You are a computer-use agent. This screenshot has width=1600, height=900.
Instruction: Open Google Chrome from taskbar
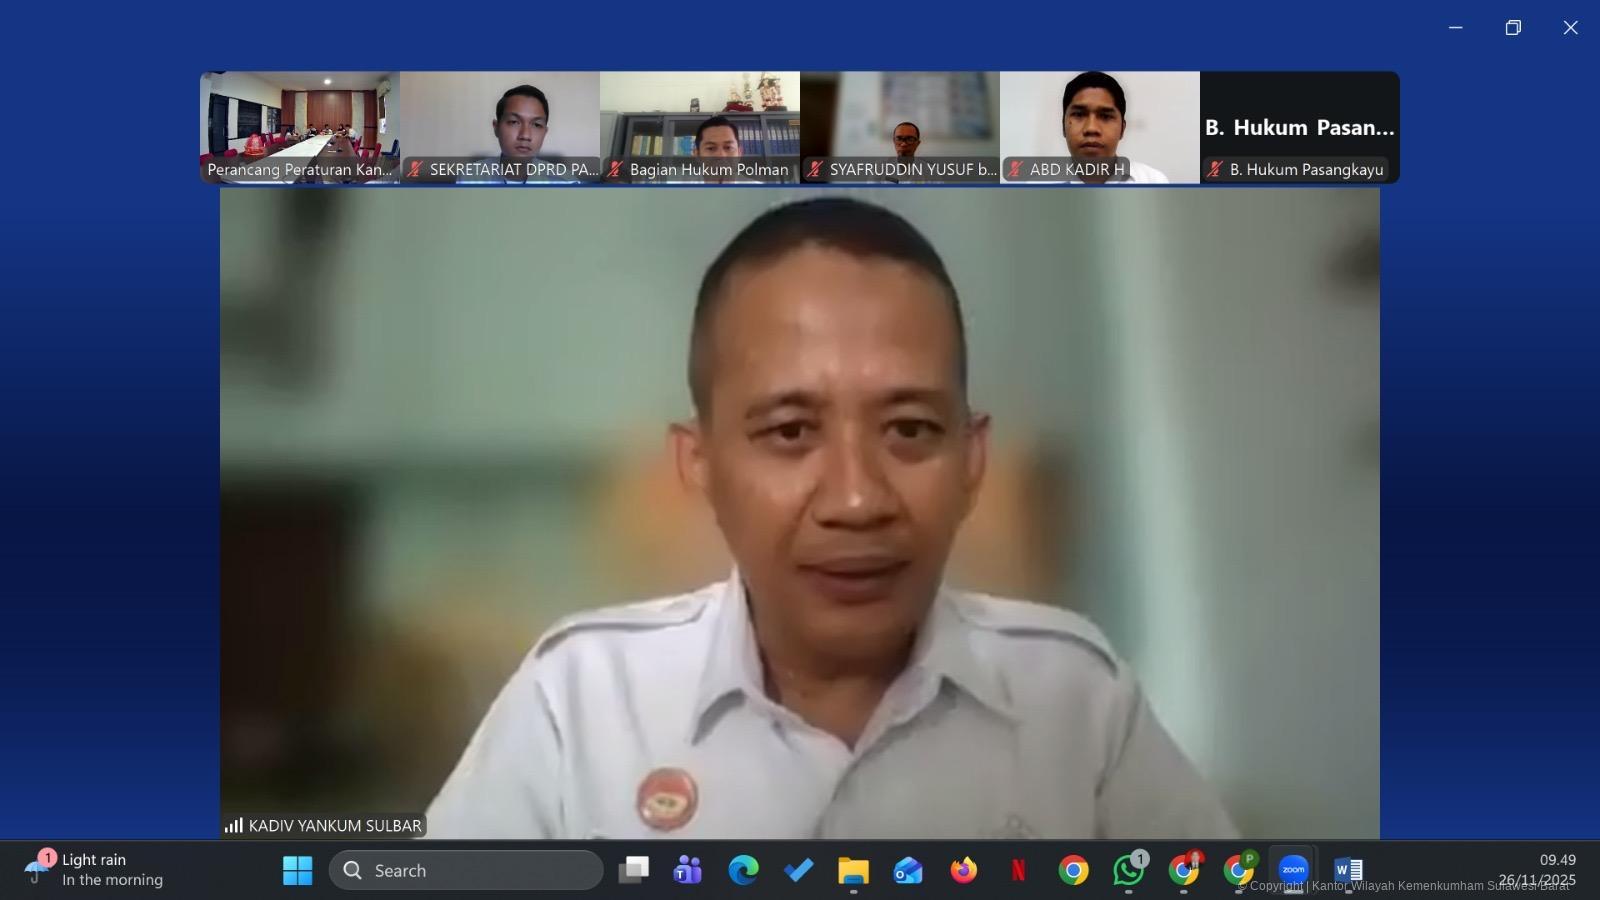pyautogui.click(x=1074, y=870)
